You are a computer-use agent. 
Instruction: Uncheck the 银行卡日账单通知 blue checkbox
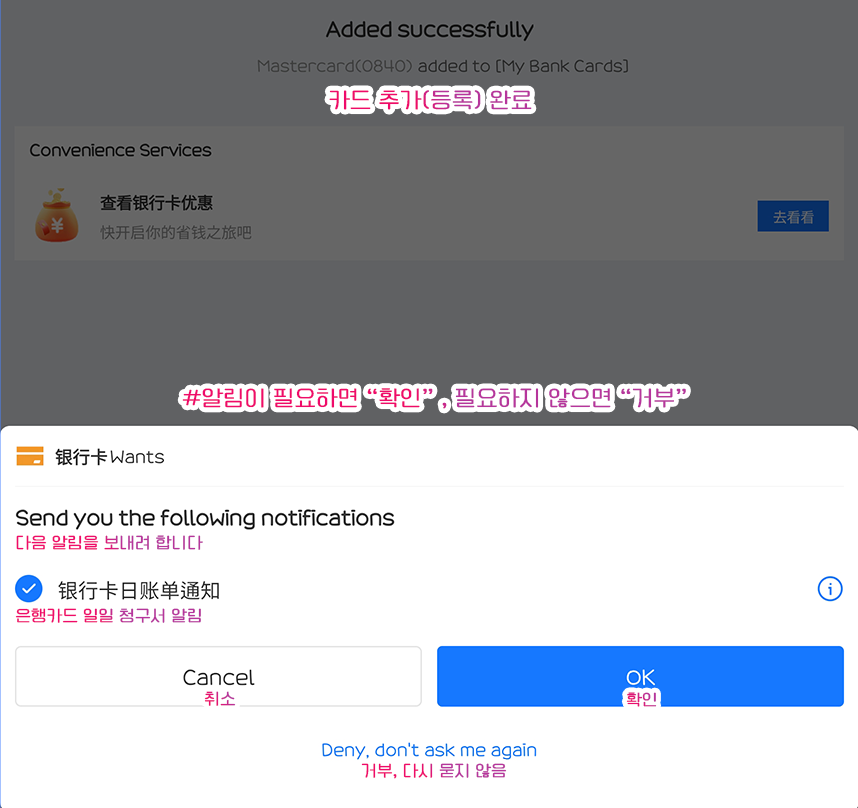(x=29, y=589)
